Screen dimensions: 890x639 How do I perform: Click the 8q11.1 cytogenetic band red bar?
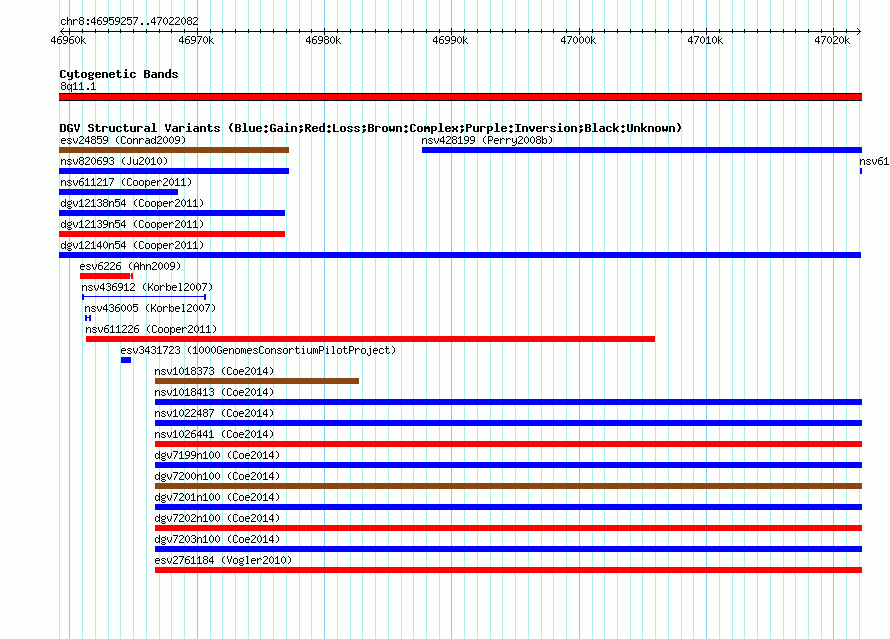[460, 97]
